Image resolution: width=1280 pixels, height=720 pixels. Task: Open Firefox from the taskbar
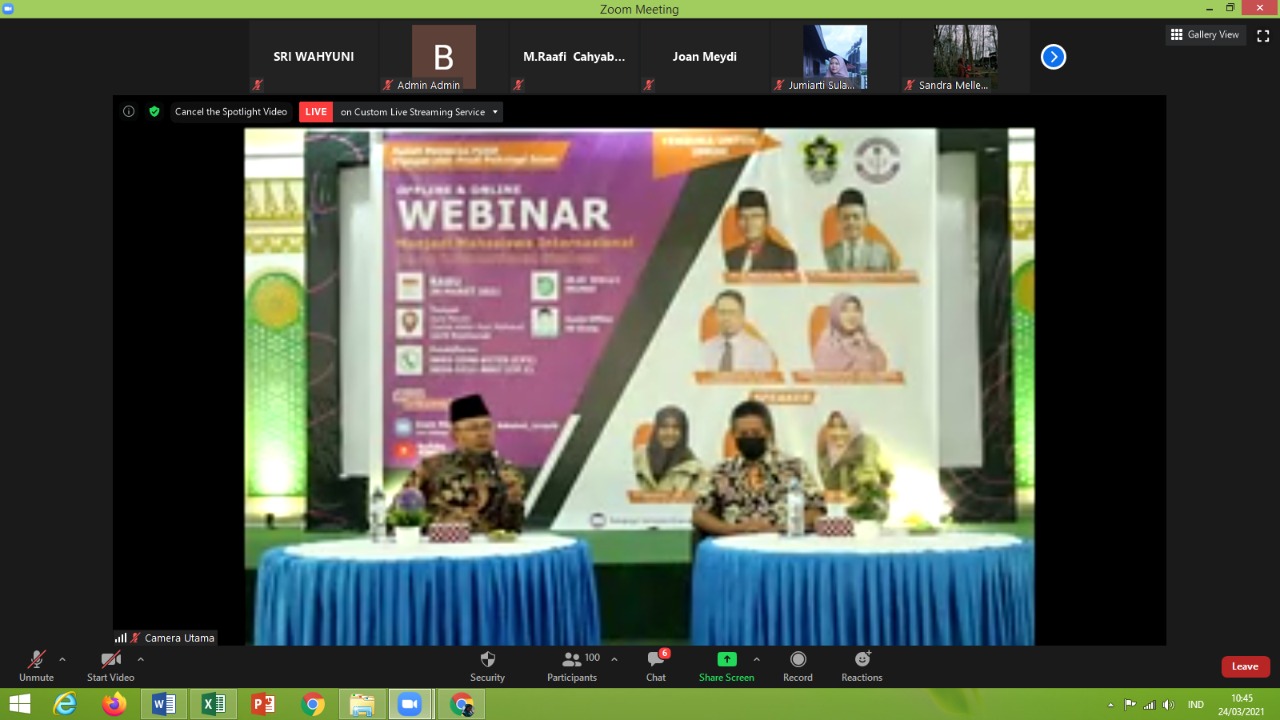pyautogui.click(x=114, y=704)
